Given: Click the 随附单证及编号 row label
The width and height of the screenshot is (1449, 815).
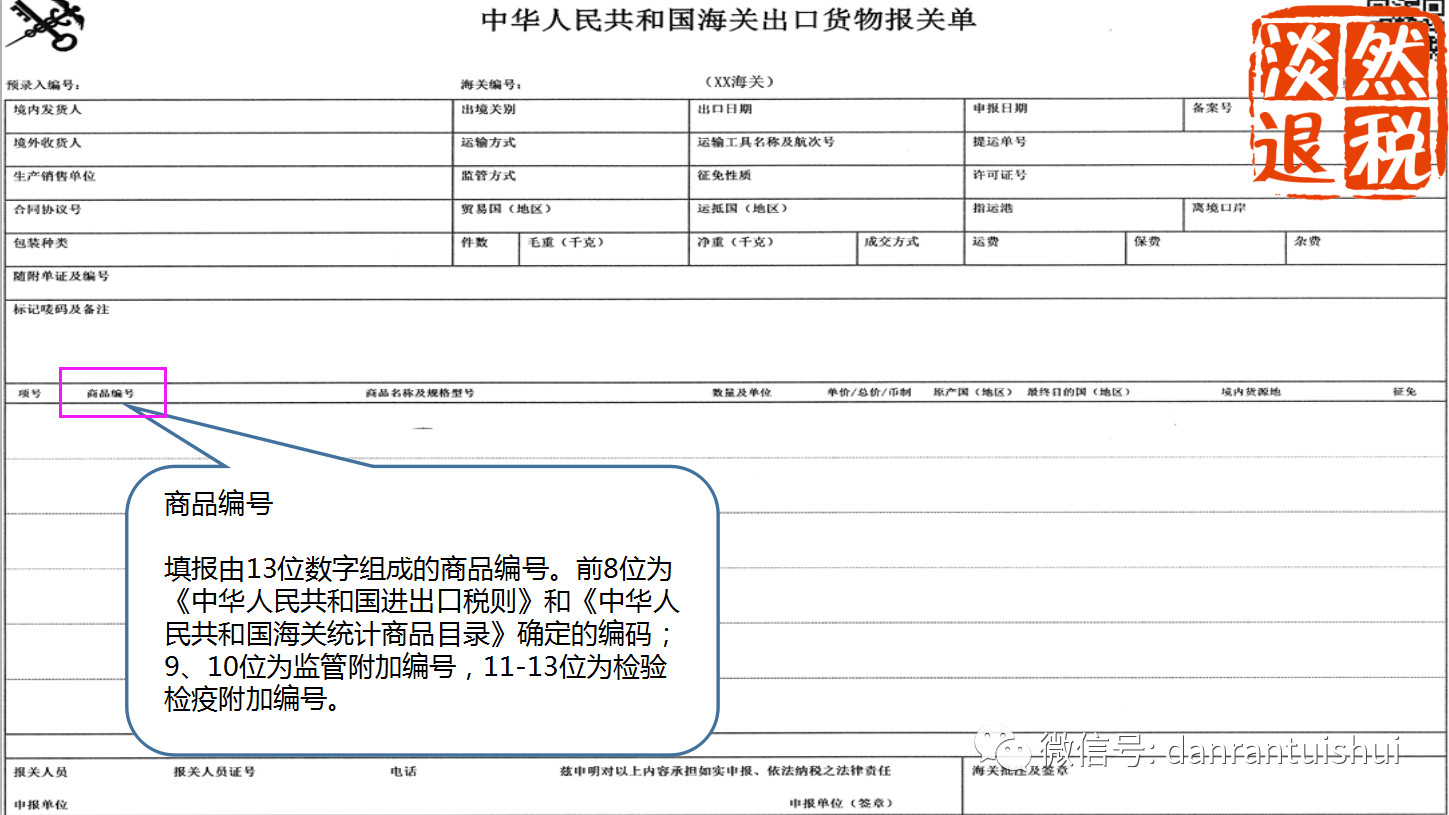Looking at the screenshot, I should (x=61, y=276).
